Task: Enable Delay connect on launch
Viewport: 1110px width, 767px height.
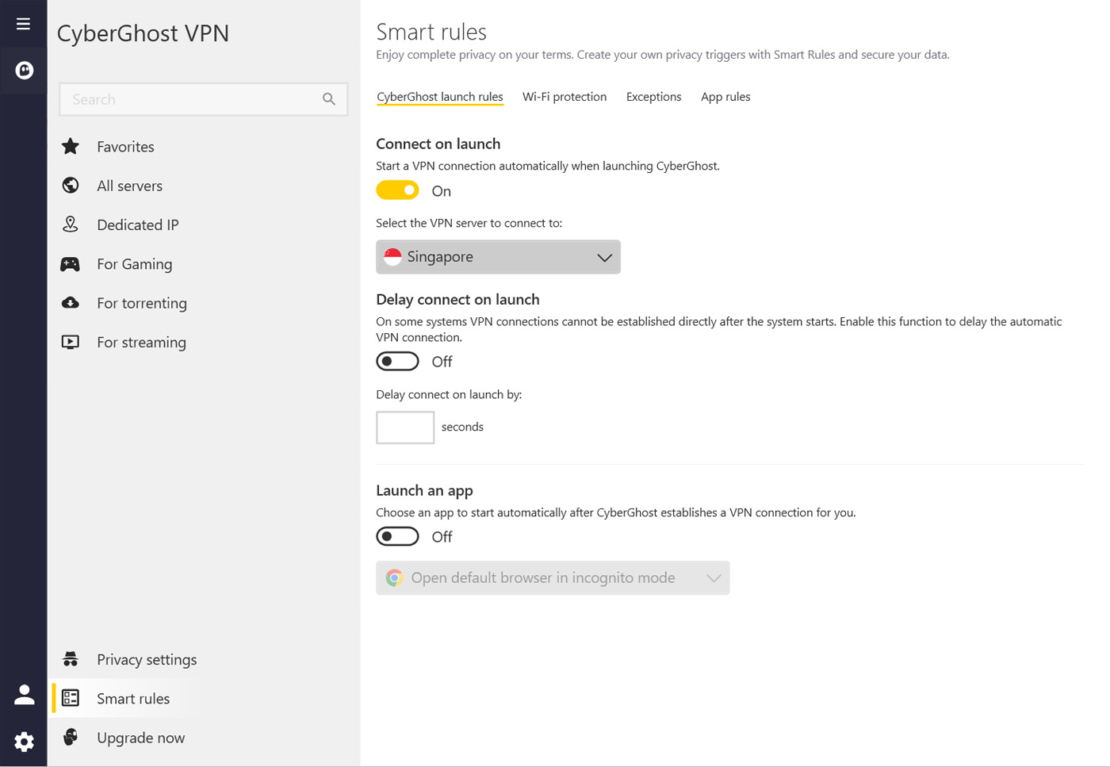Action: pos(397,361)
